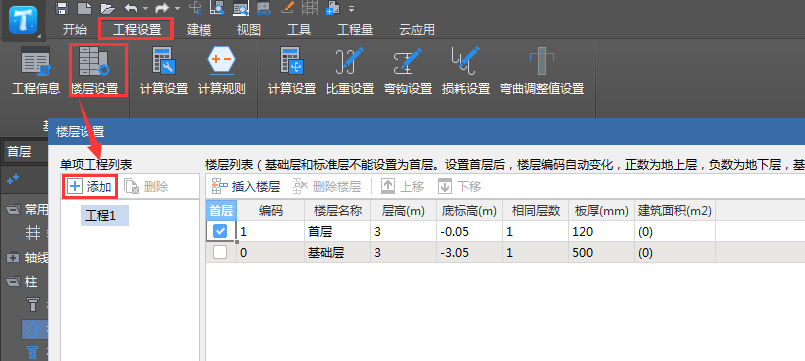This screenshot has height=361, width=805.
Task: Select the axis grid icon under 常用
Action: point(33,233)
